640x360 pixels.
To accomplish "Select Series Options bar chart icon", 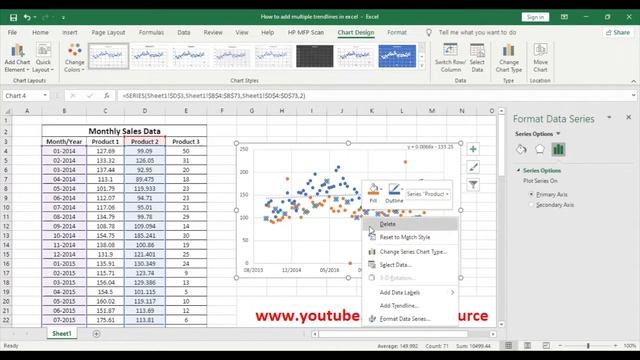I will [558, 149].
